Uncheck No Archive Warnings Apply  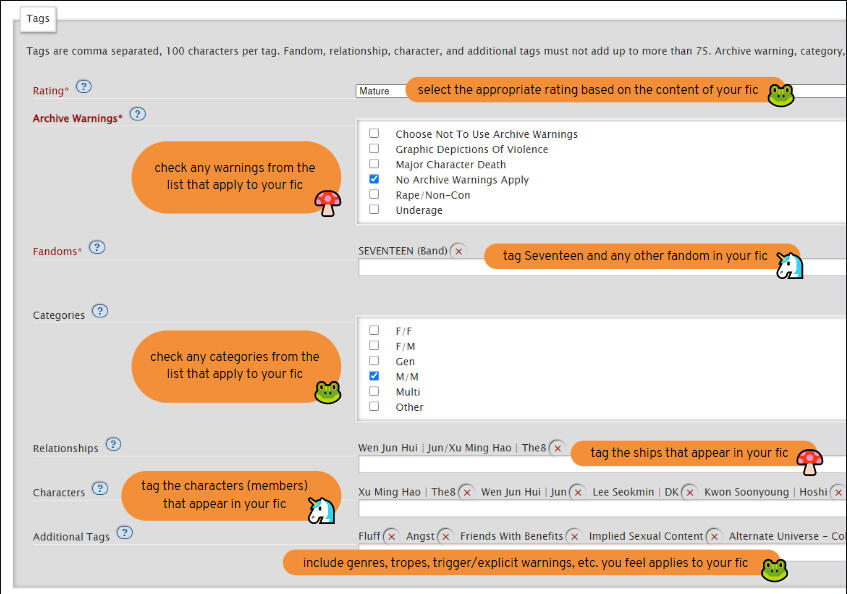tap(374, 180)
